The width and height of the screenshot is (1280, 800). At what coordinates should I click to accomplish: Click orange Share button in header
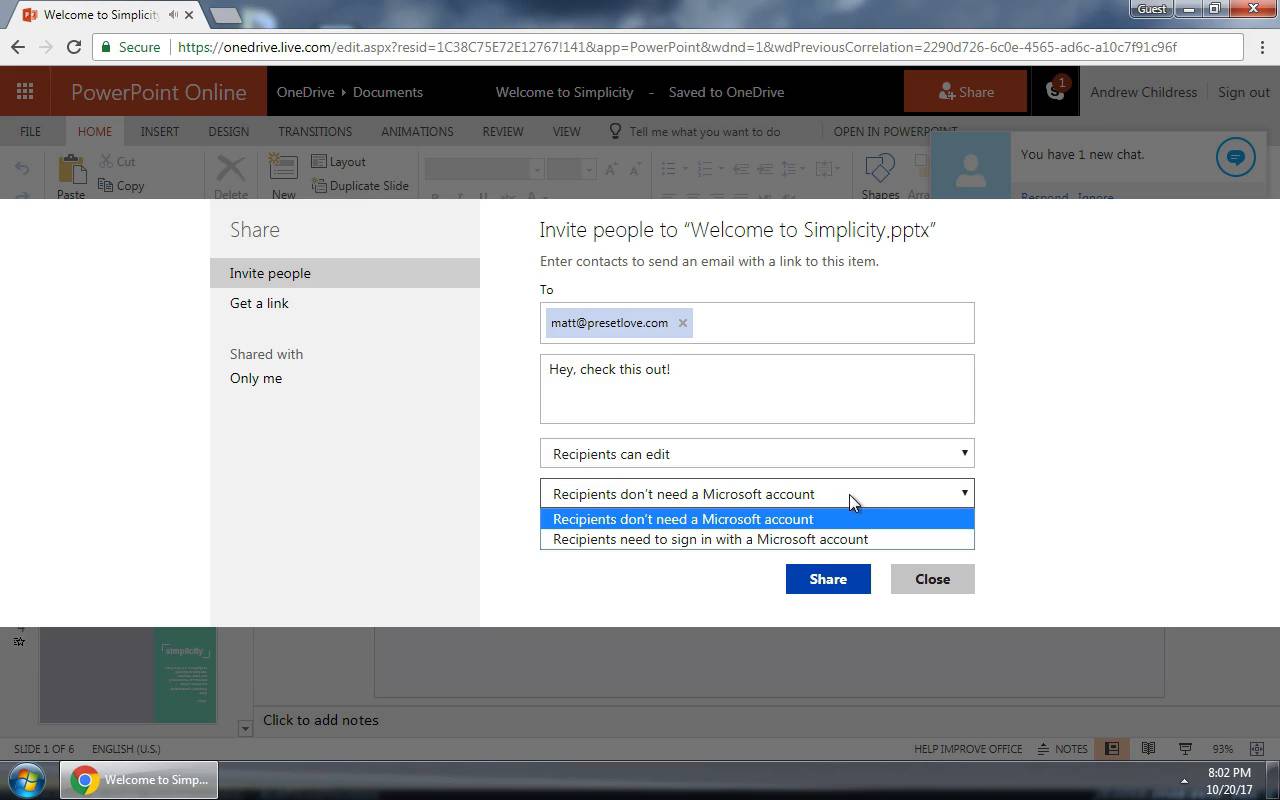click(x=965, y=92)
